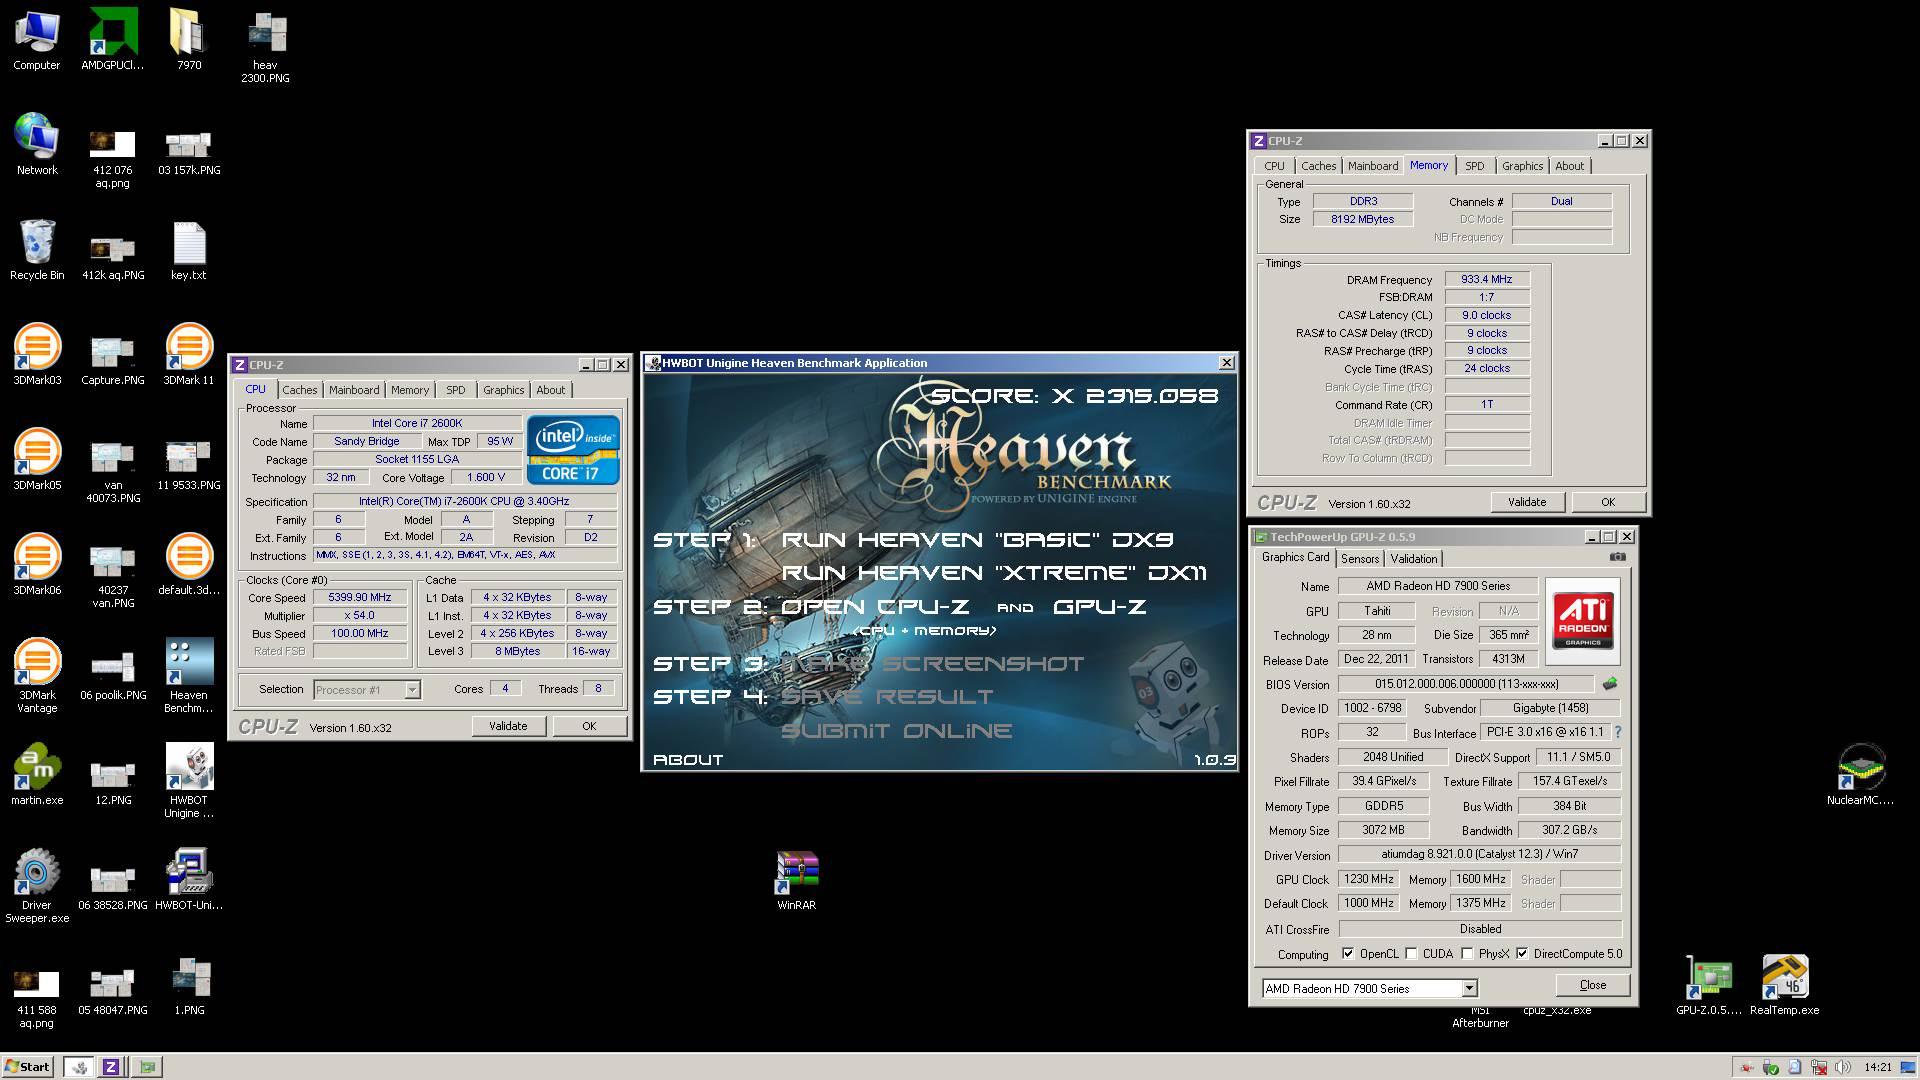Click the Close button in GPU-Z

point(1593,985)
